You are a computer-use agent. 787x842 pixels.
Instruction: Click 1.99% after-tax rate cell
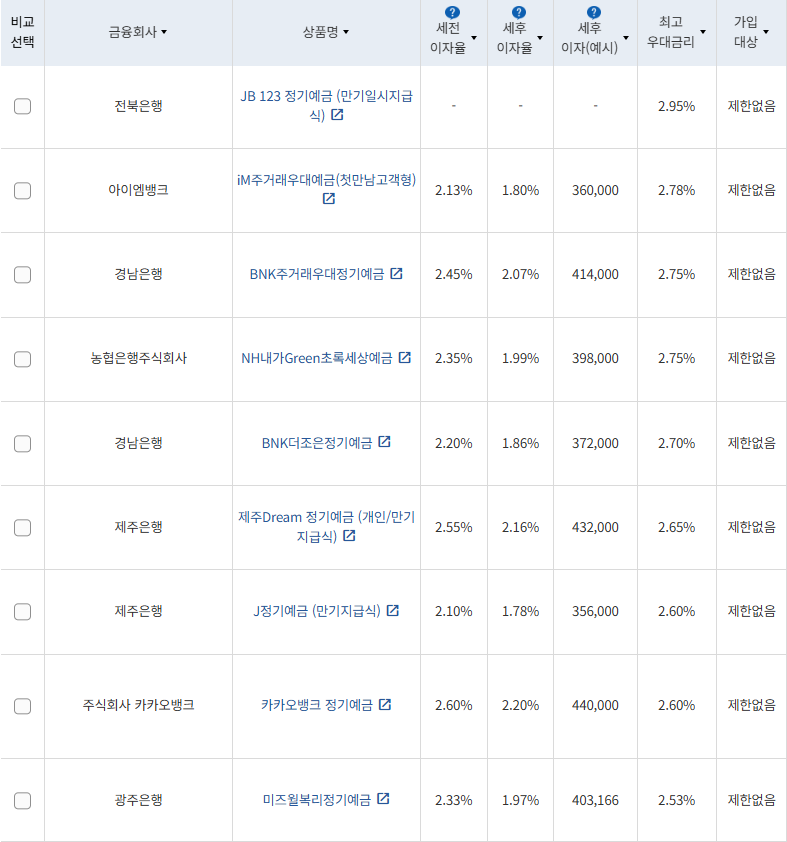tap(520, 358)
